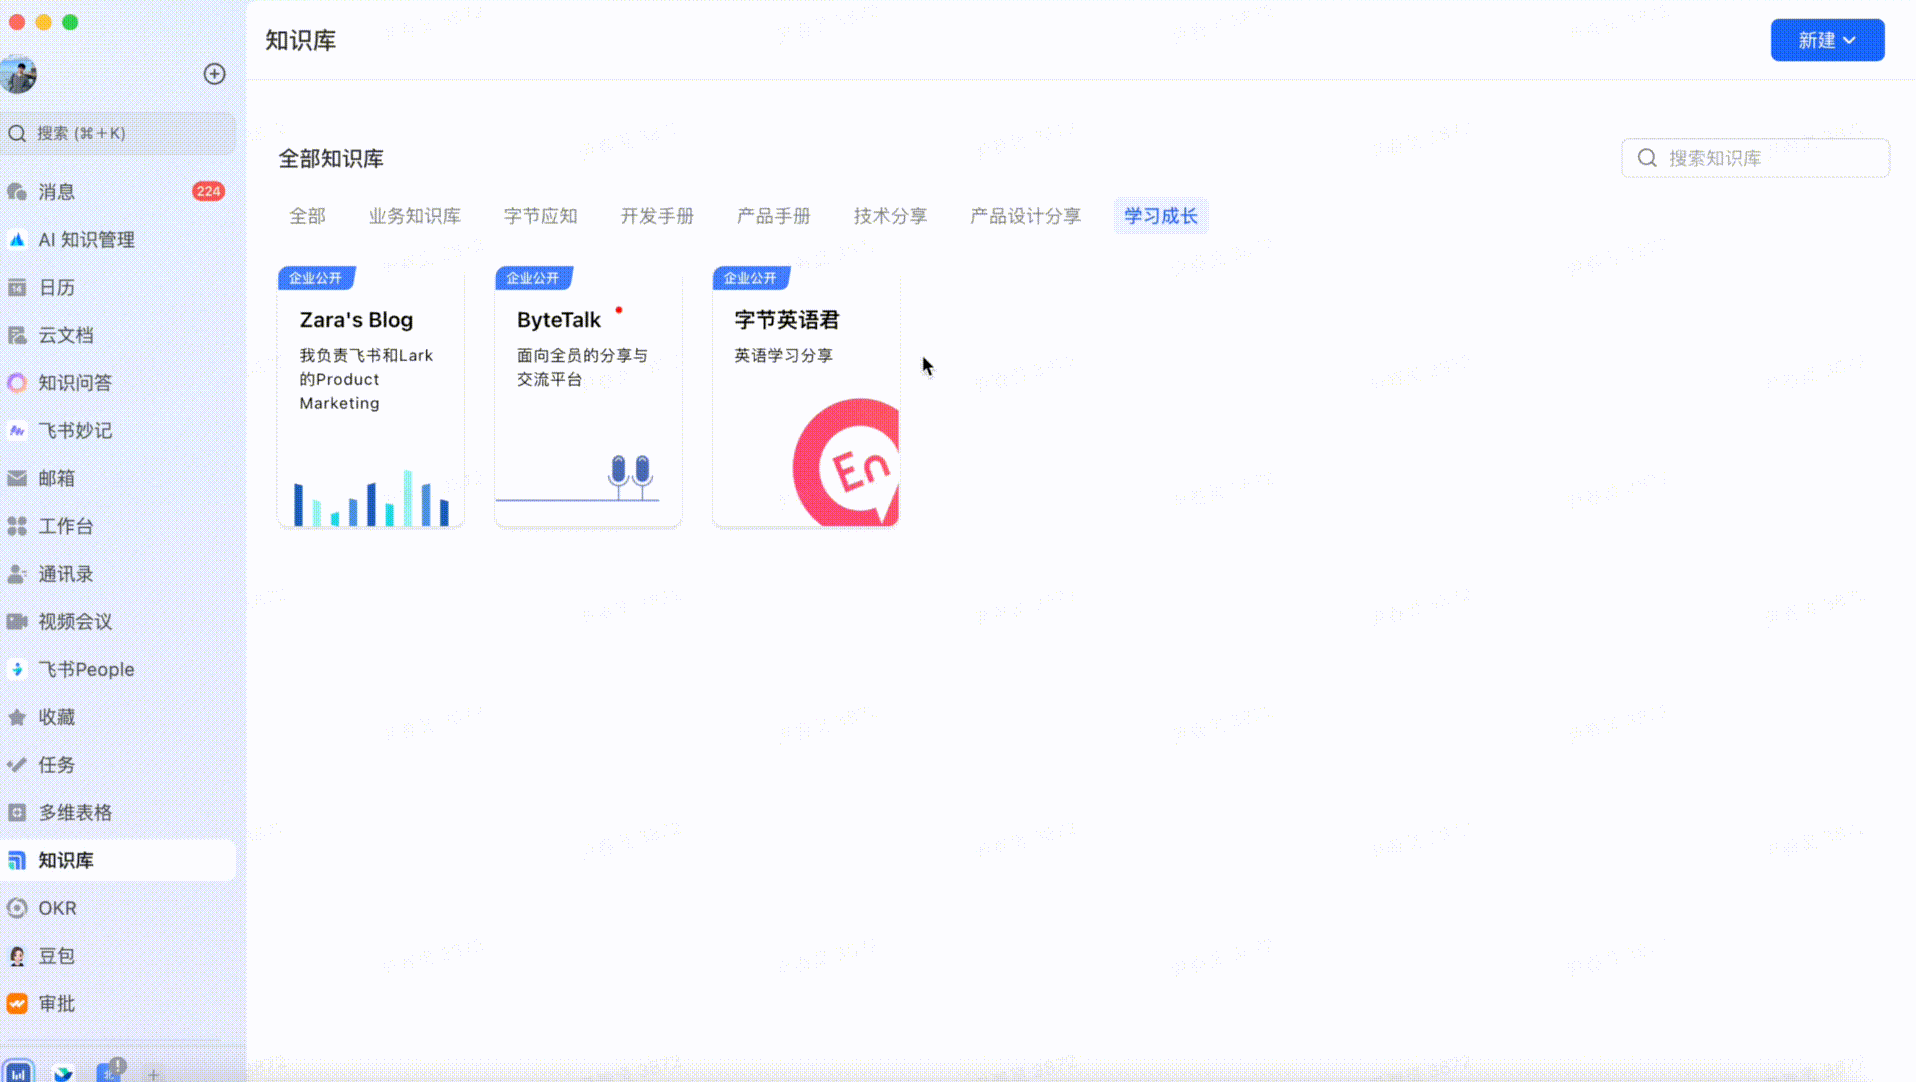Select the 学习成长 tab
This screenshot has width=1916, height=1082.
pyautogui.click(x=1161, y=216)
